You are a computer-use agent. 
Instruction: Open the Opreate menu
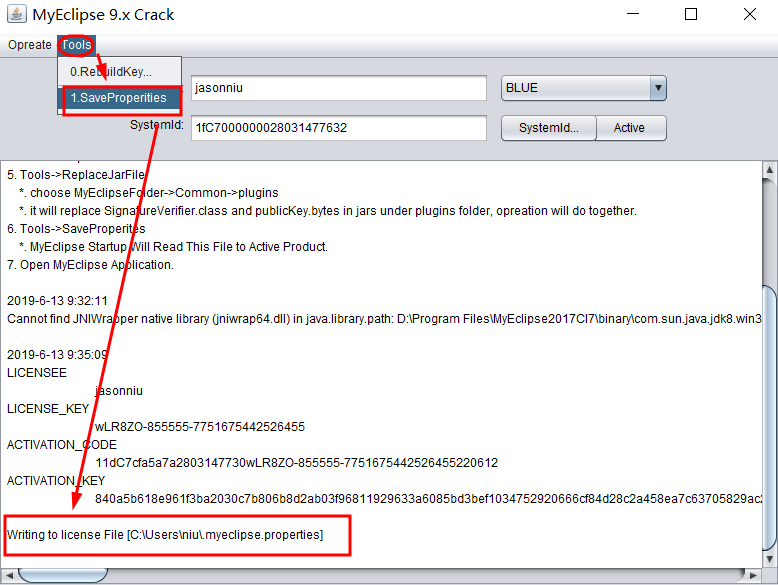[x=30, y=45]
